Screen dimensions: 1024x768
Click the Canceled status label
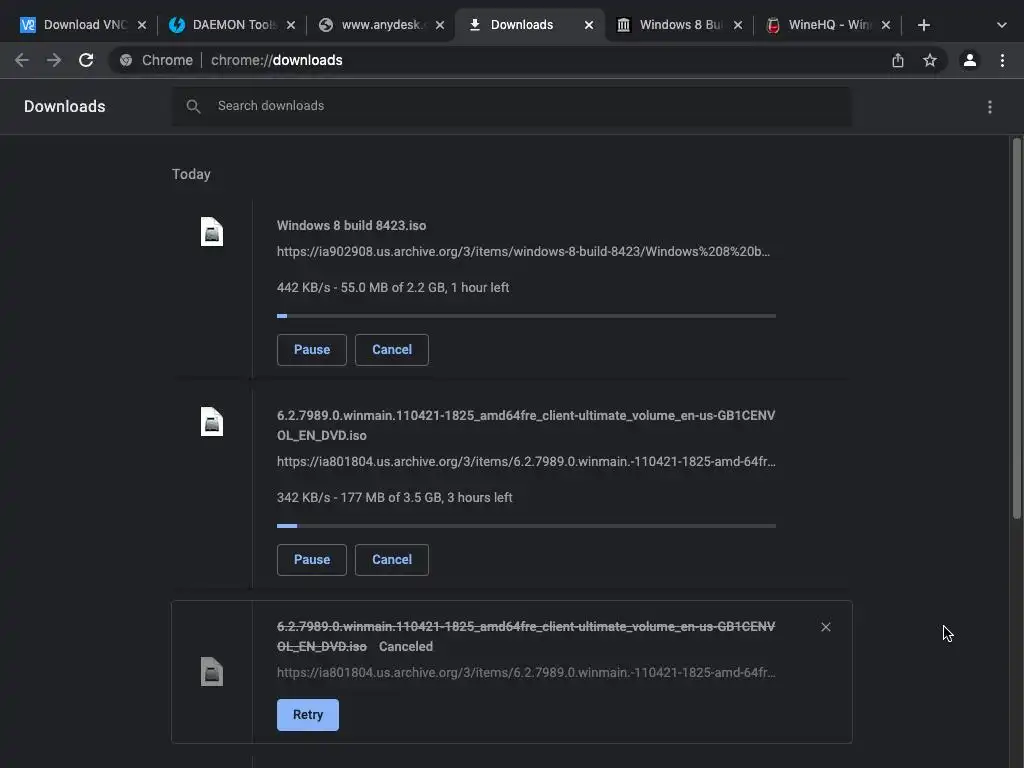(x=406, y=647)
